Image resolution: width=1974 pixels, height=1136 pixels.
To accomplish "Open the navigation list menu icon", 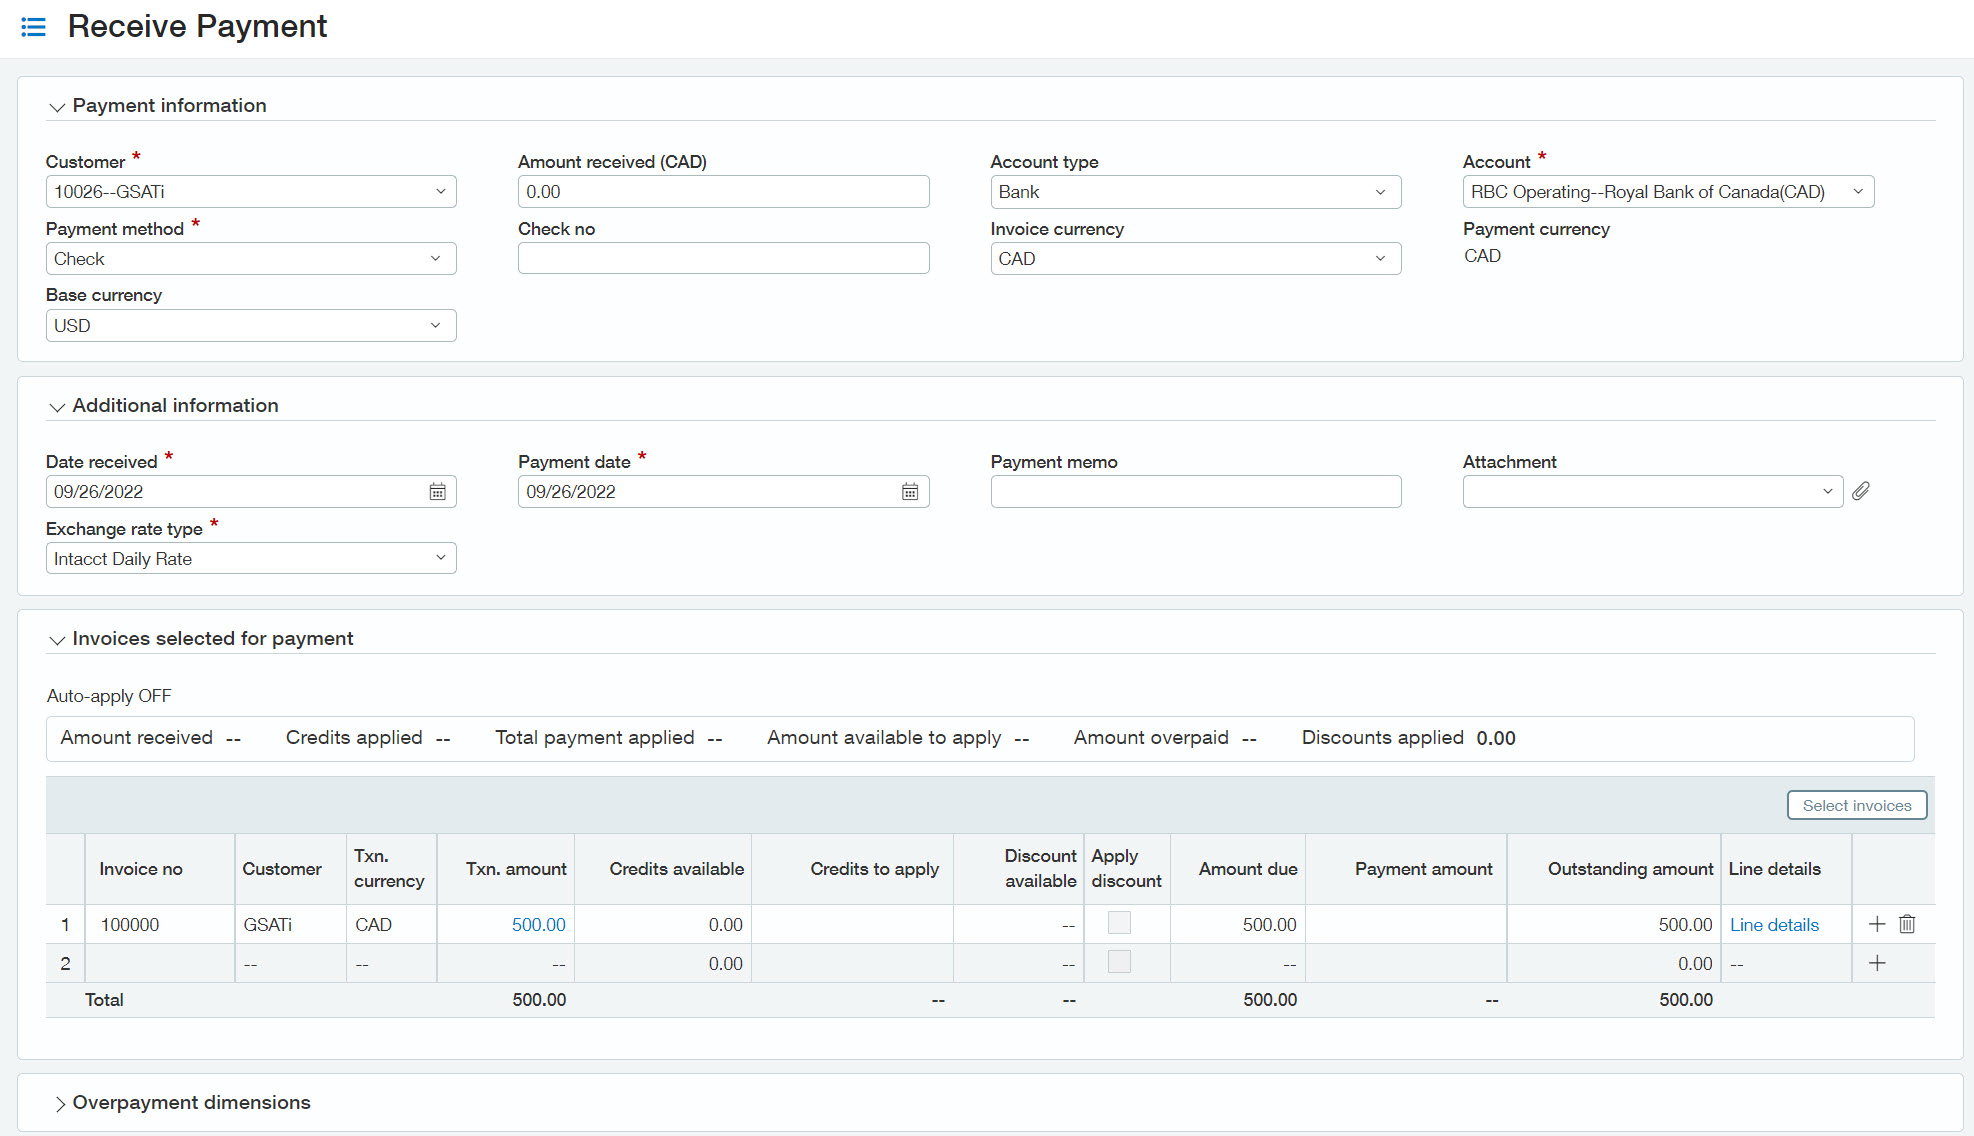I will 33,27.
